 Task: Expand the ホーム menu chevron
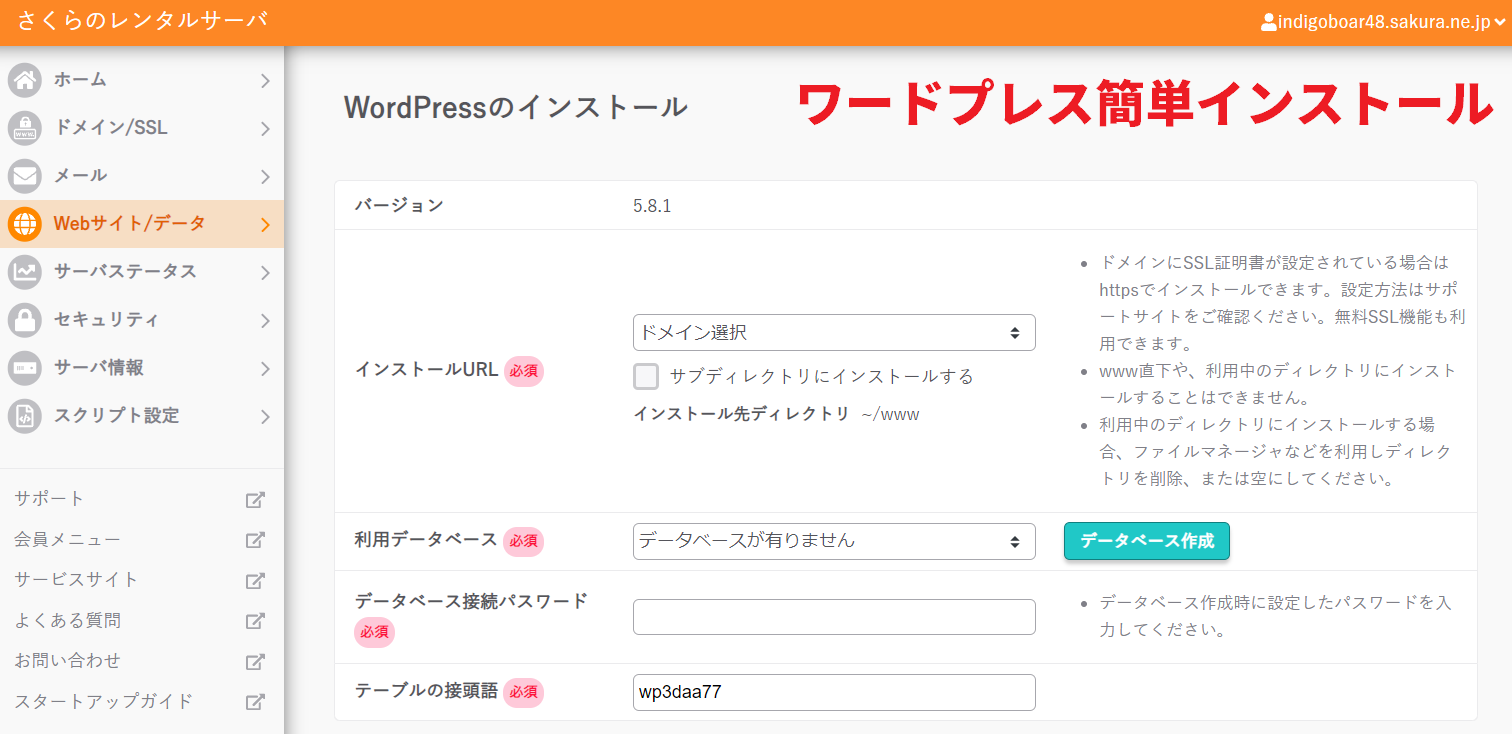pyautogui.click(x=265, y=81)
